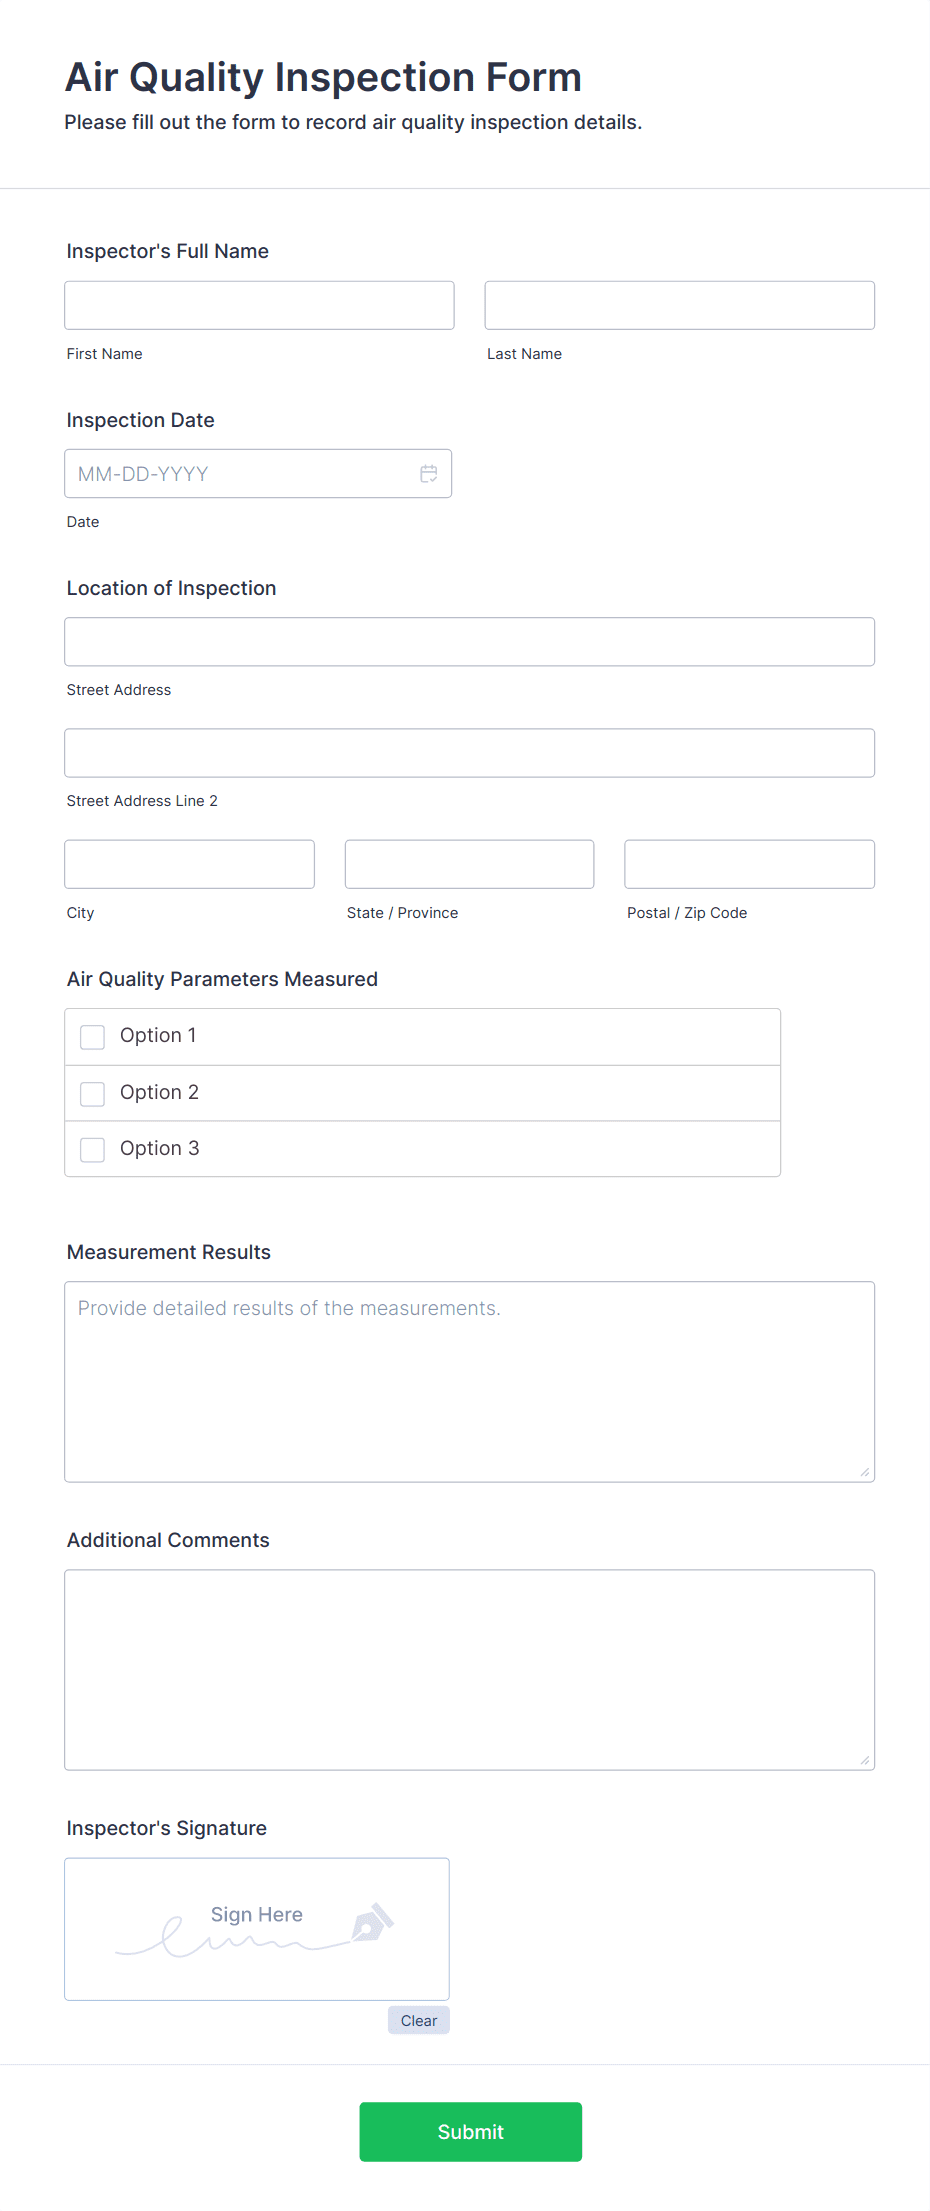Click the Postal / Zip Code field
The width and height of the screenshot is (930, 2211).
click(748, 863)
